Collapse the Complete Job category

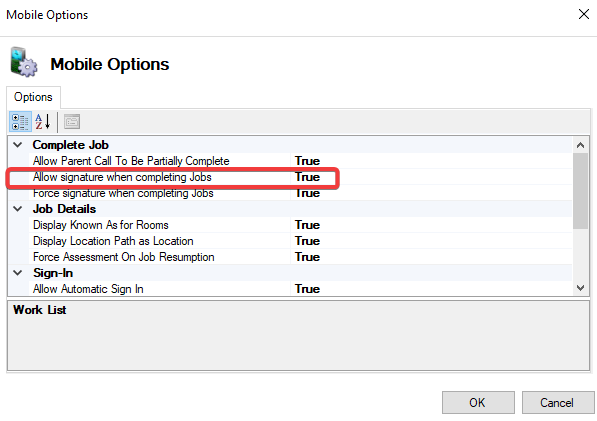[18, 145]
